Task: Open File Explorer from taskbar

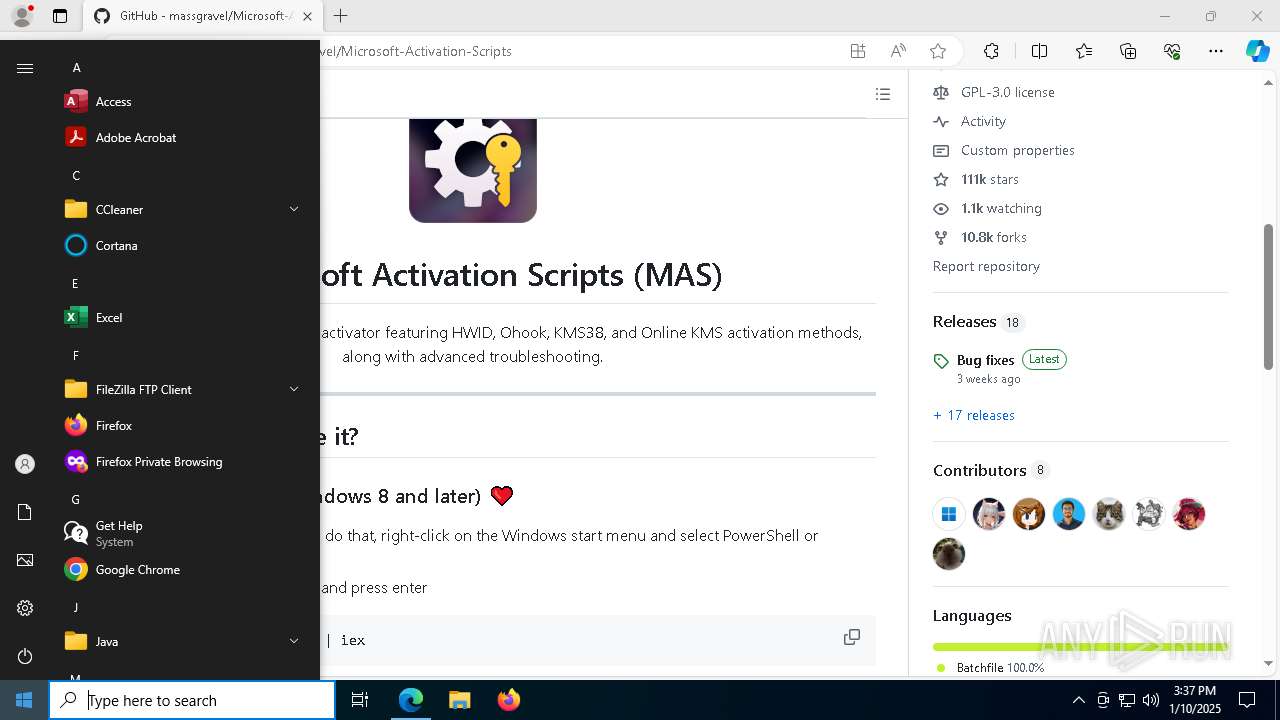Action: tap(459, 700)
